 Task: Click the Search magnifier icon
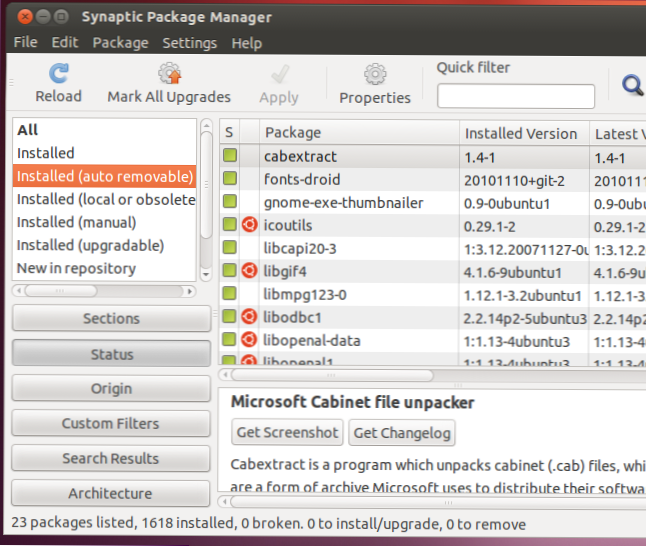coord(632,86)
